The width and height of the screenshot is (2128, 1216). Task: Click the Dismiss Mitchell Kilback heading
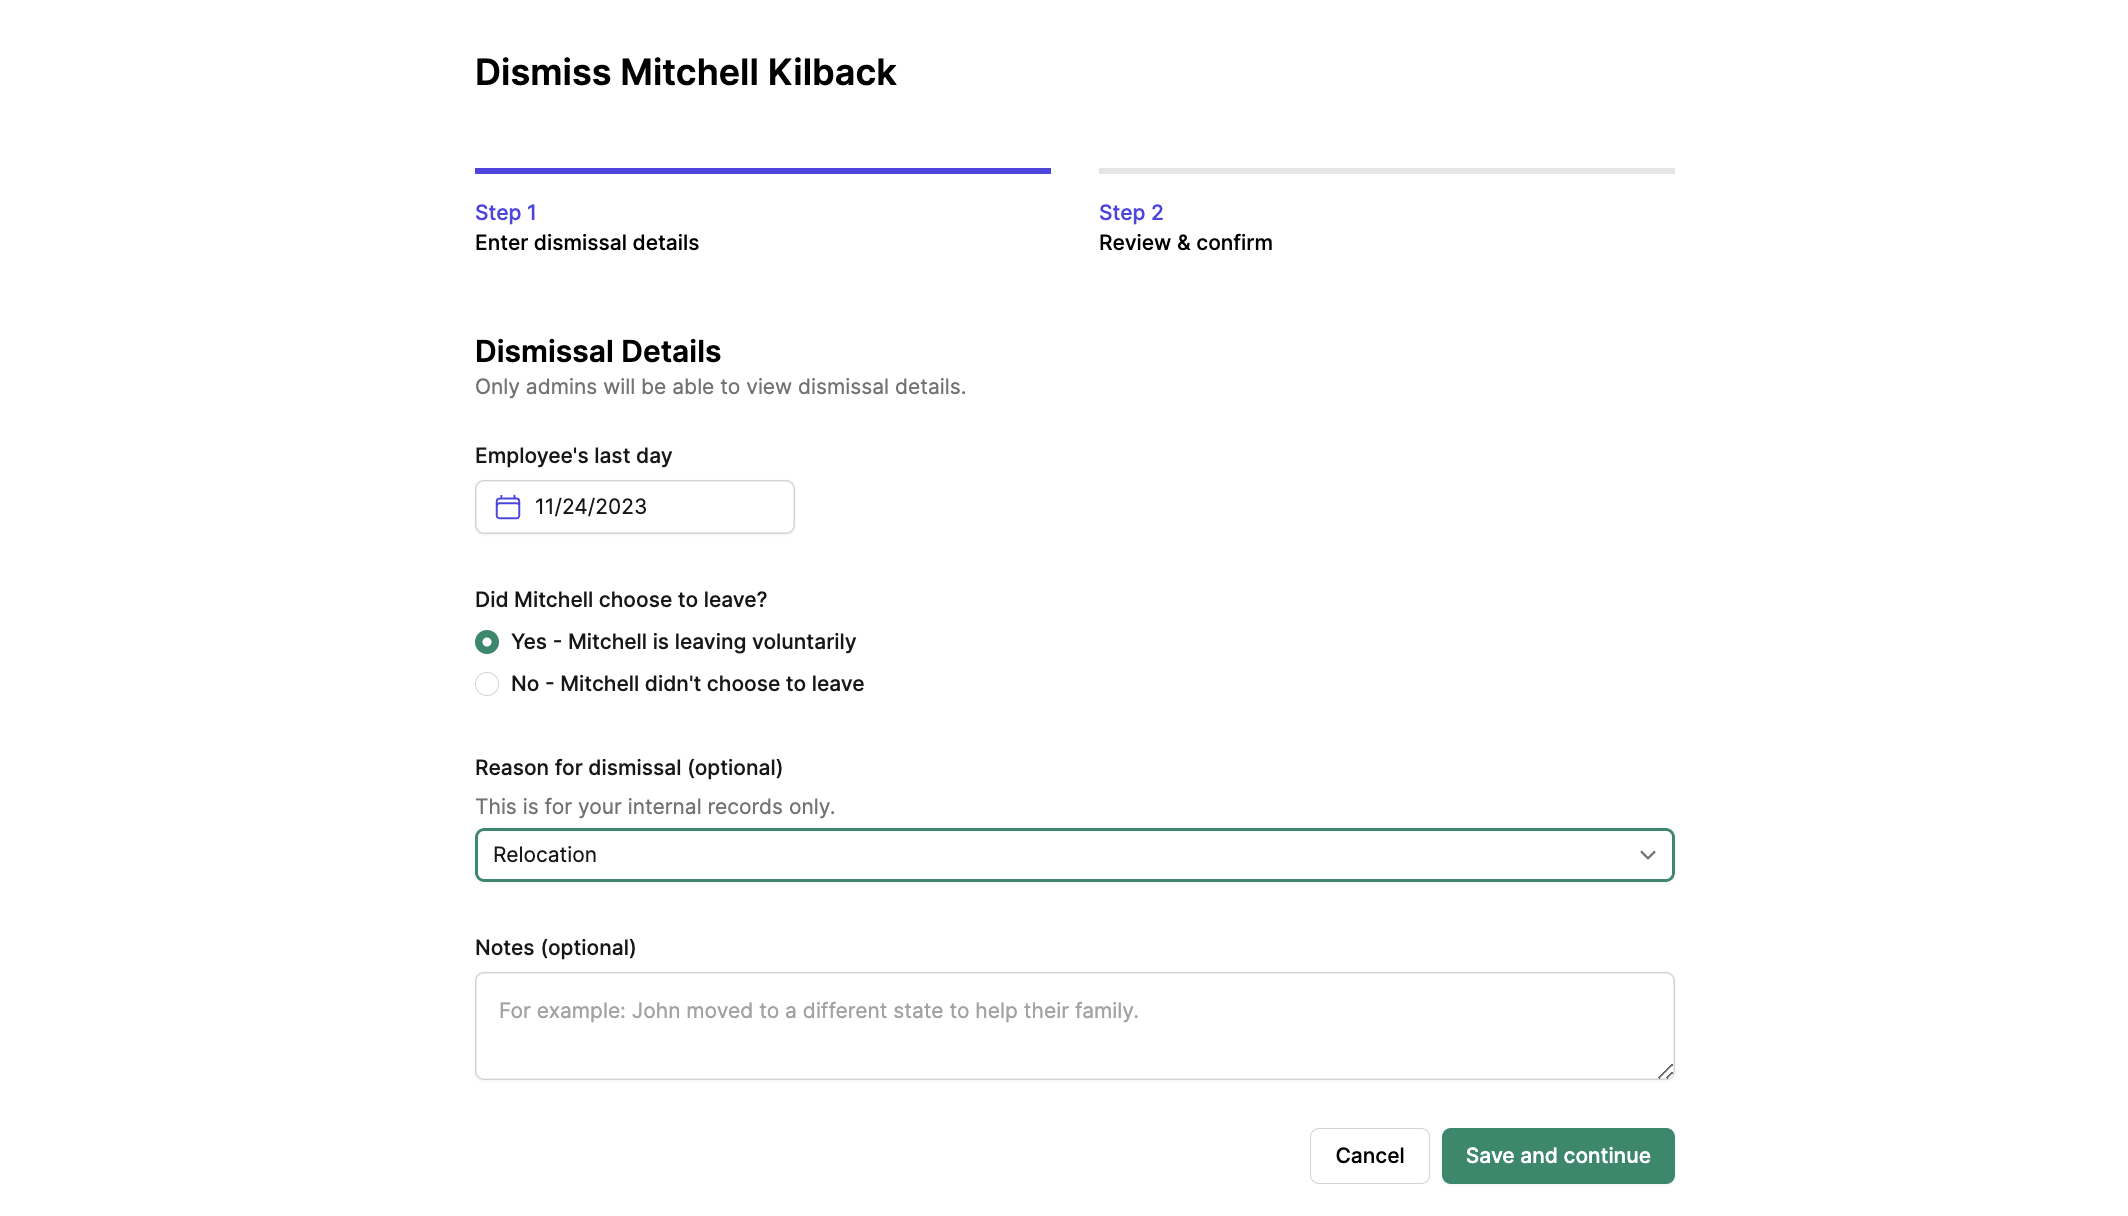[x=686, y=72]
